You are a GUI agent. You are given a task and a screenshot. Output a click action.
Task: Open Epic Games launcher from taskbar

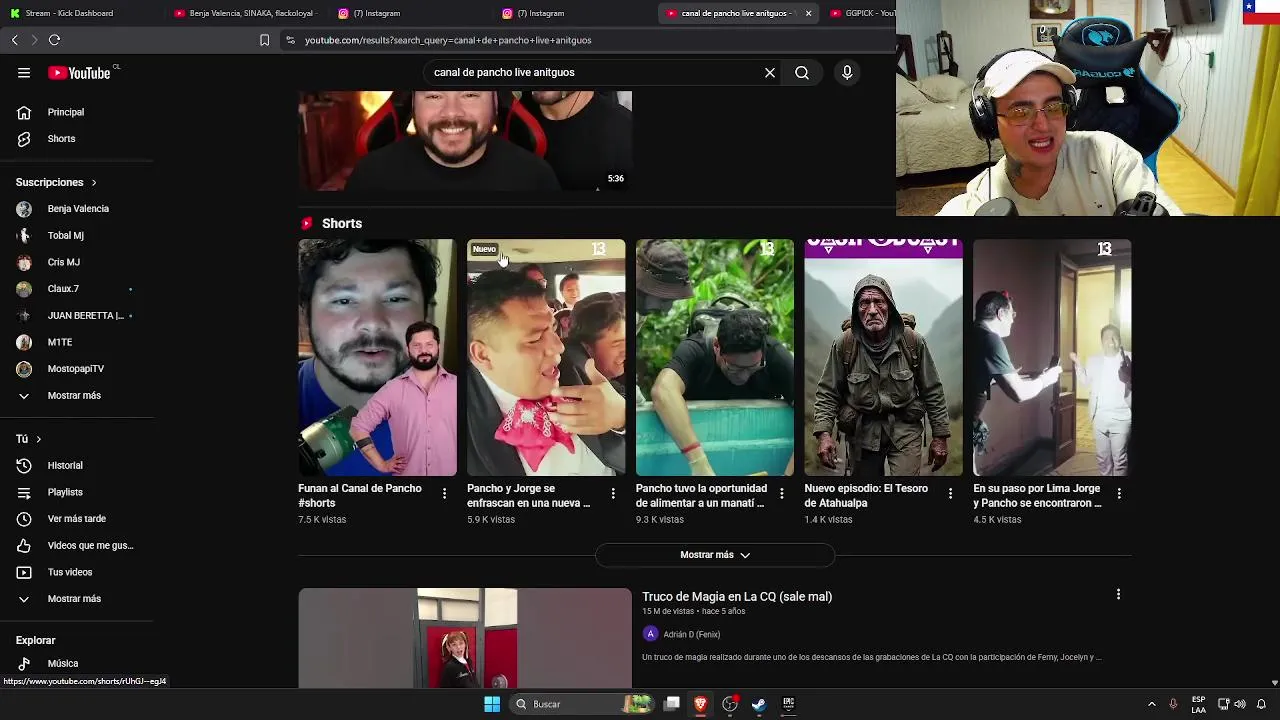[x=789, y=704]
